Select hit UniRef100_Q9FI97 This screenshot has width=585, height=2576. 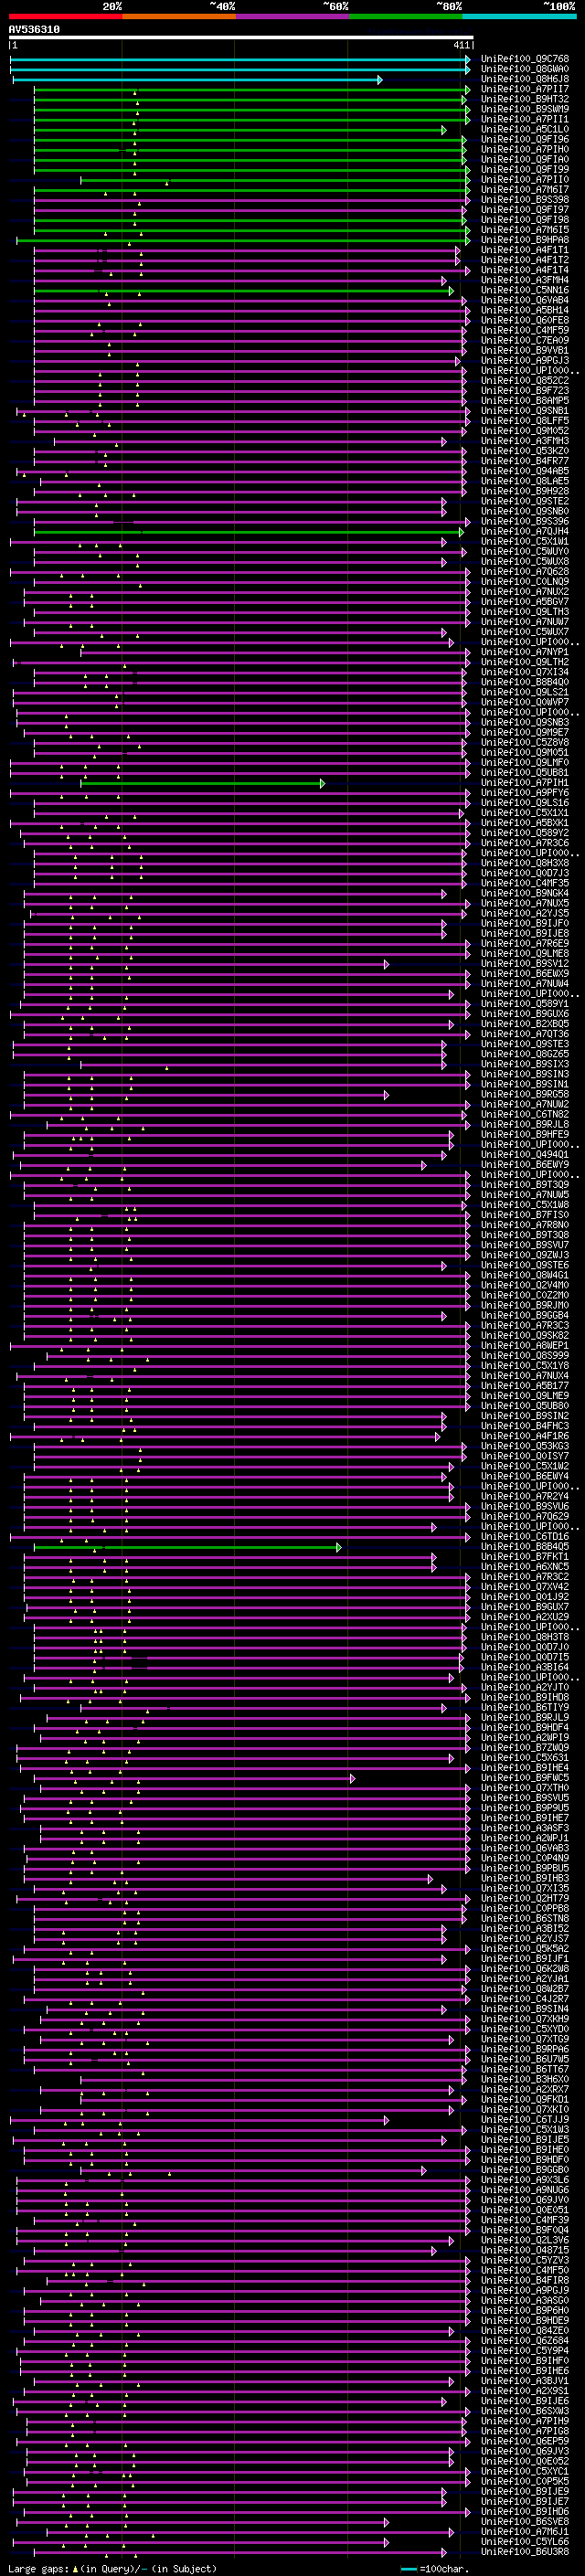pos(525,210)
